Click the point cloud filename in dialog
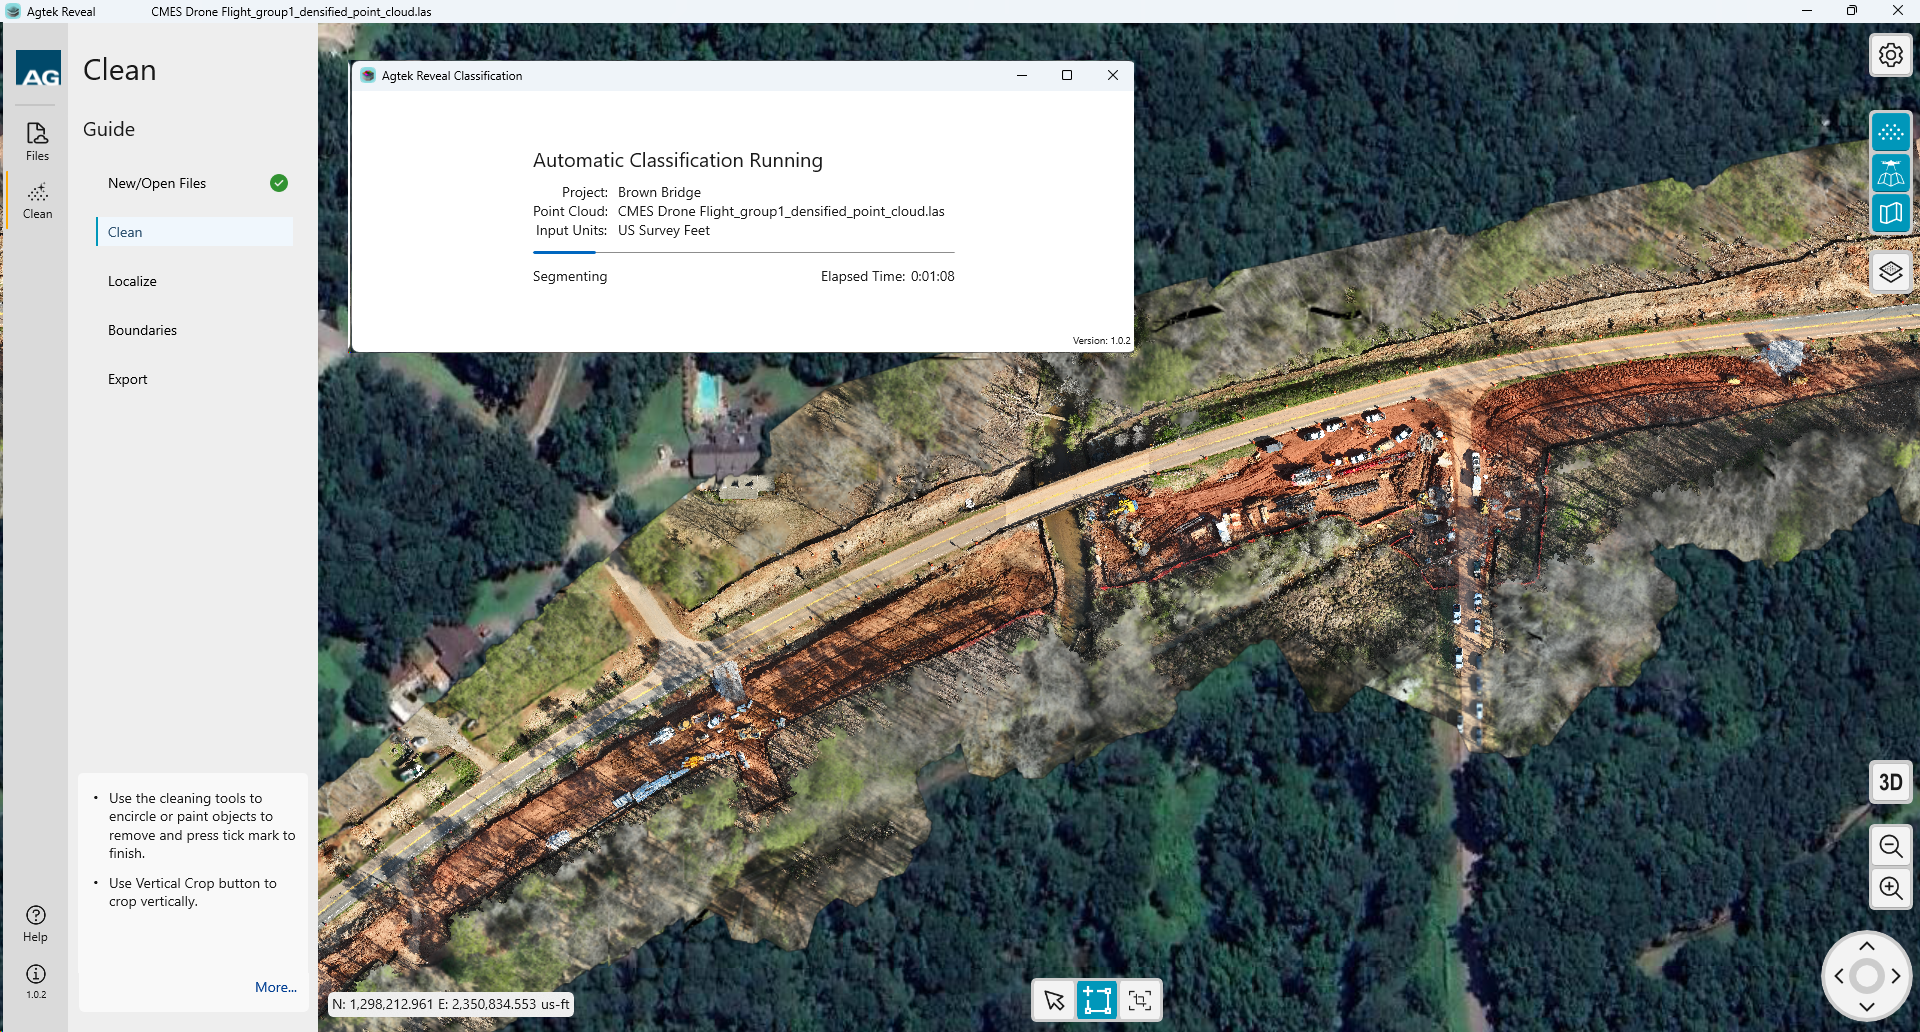The height and width of the screenshot is (1032, 1920). tap(781, 211)
